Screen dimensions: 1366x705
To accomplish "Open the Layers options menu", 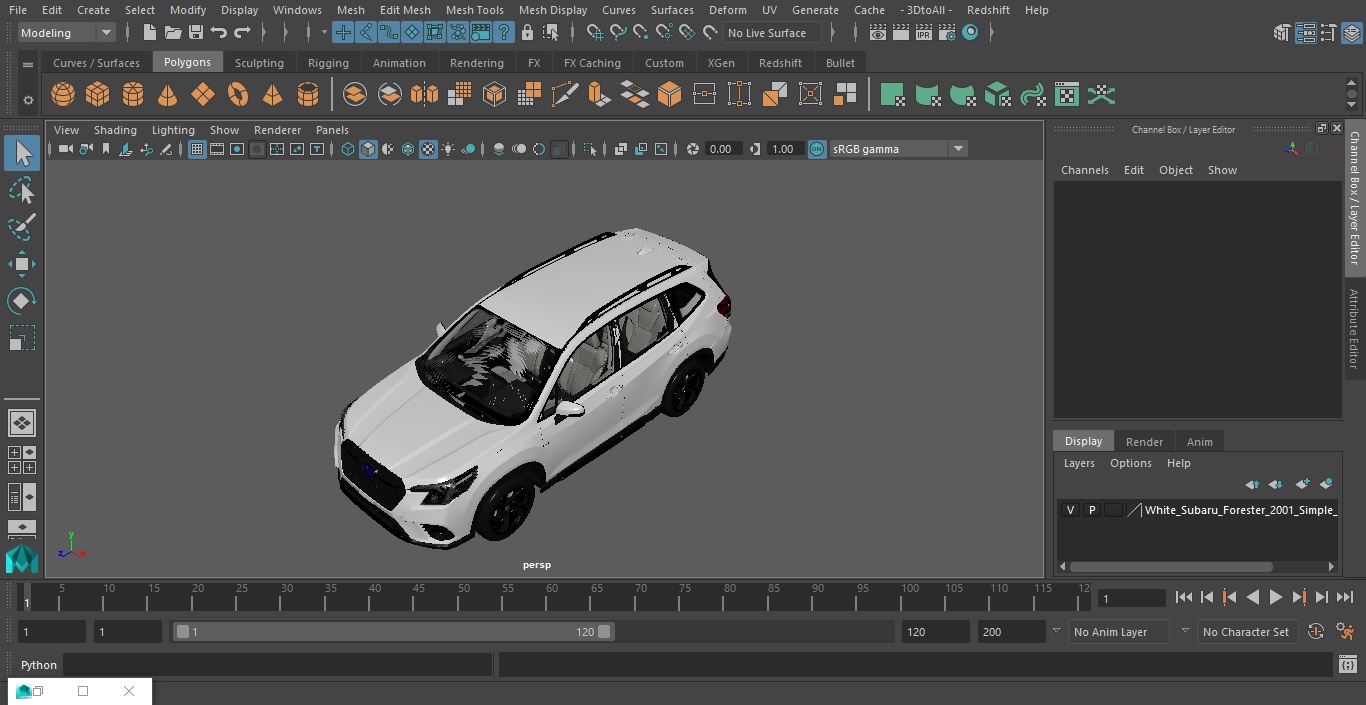I will pyautogui.click(x=1130, y=463).
